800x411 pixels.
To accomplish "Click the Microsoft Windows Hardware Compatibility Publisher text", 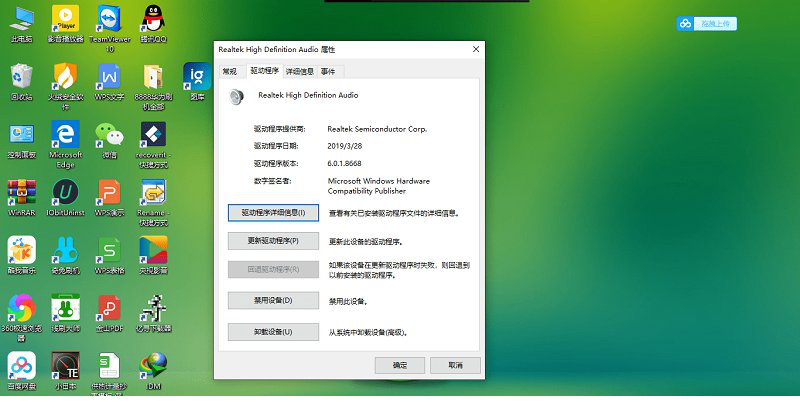I will tap(379, 186).
